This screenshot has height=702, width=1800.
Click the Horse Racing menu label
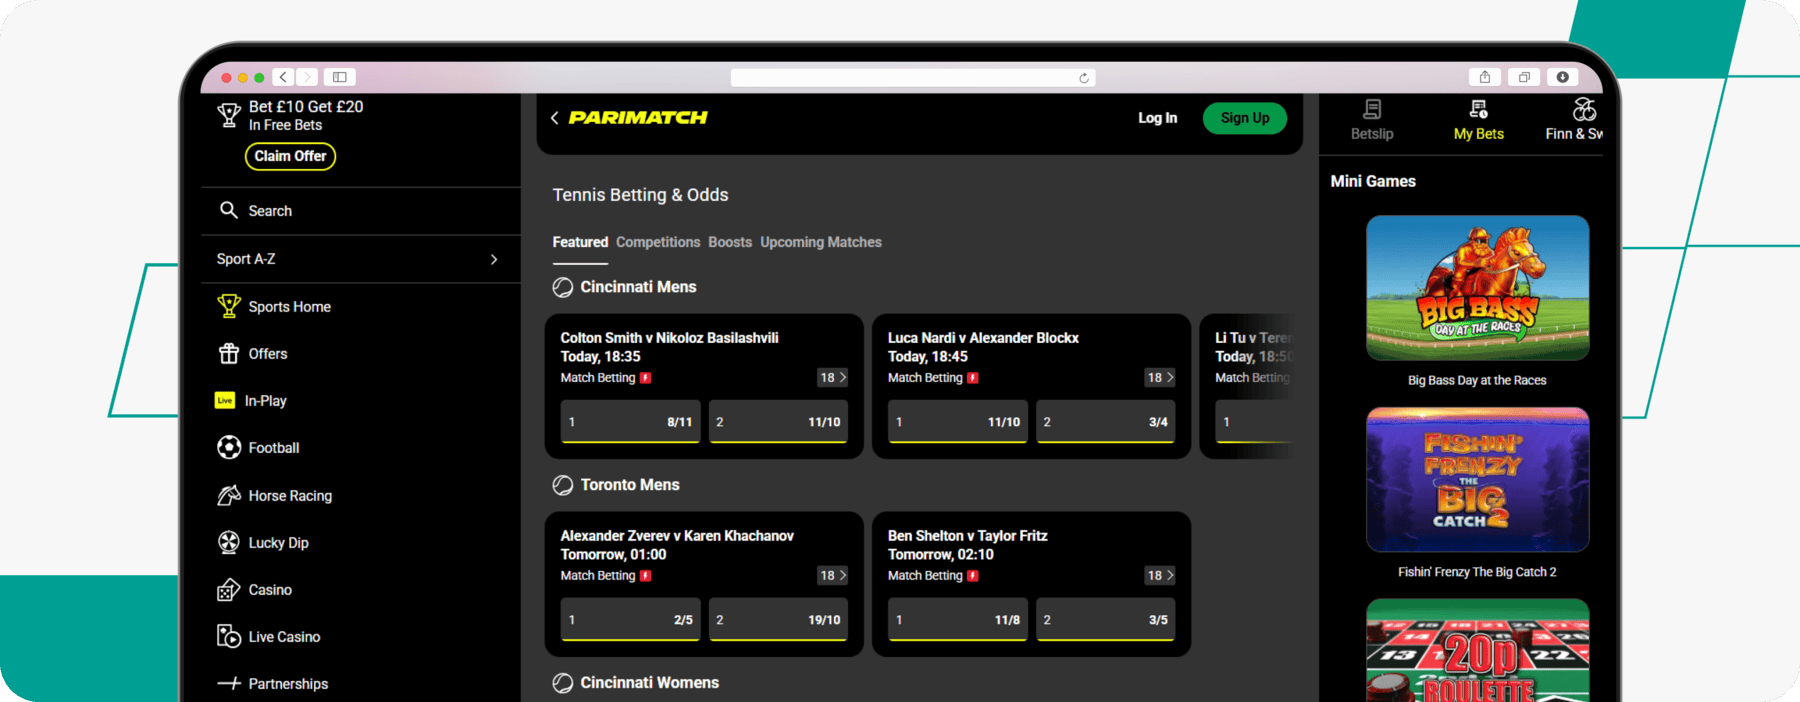pos(290,496)
